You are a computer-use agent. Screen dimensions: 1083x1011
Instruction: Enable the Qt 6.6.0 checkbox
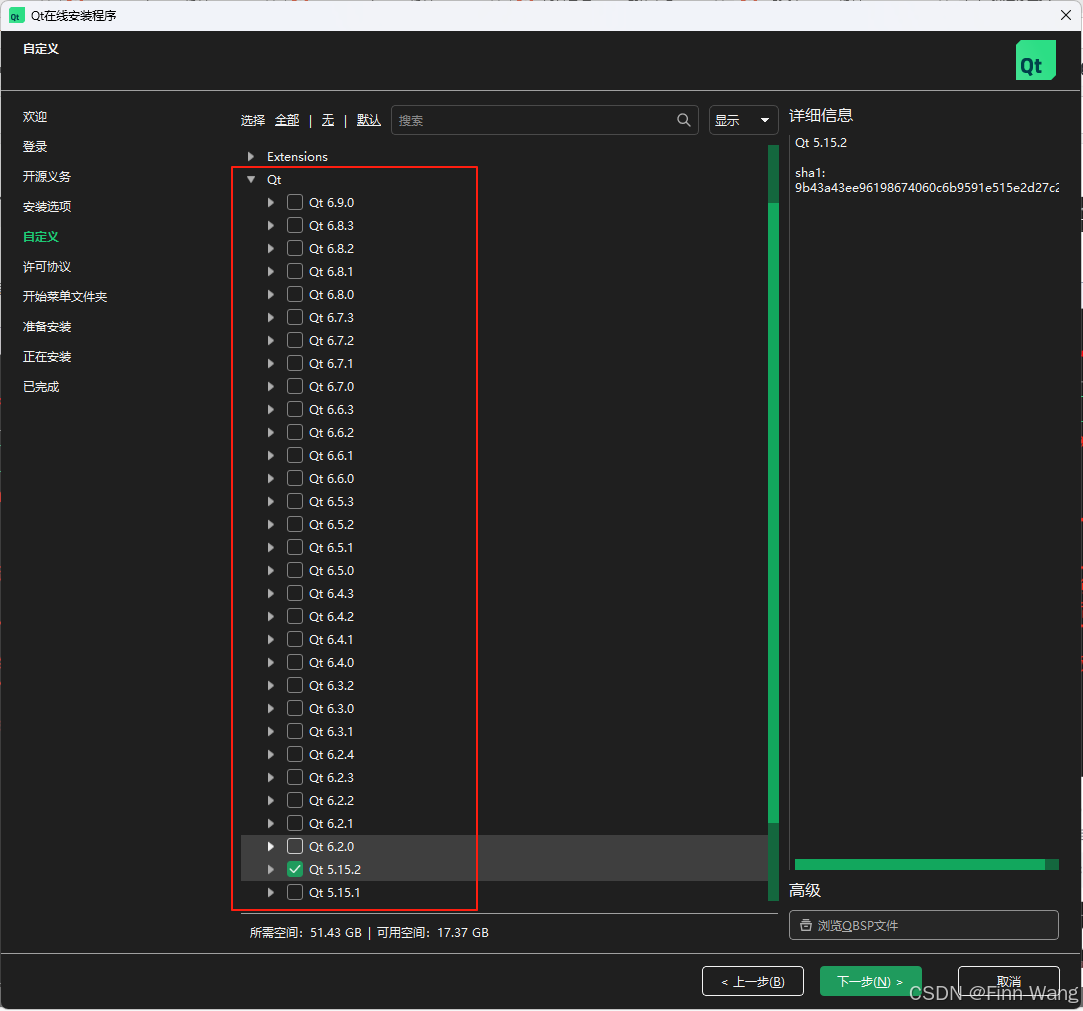[295, 479]
